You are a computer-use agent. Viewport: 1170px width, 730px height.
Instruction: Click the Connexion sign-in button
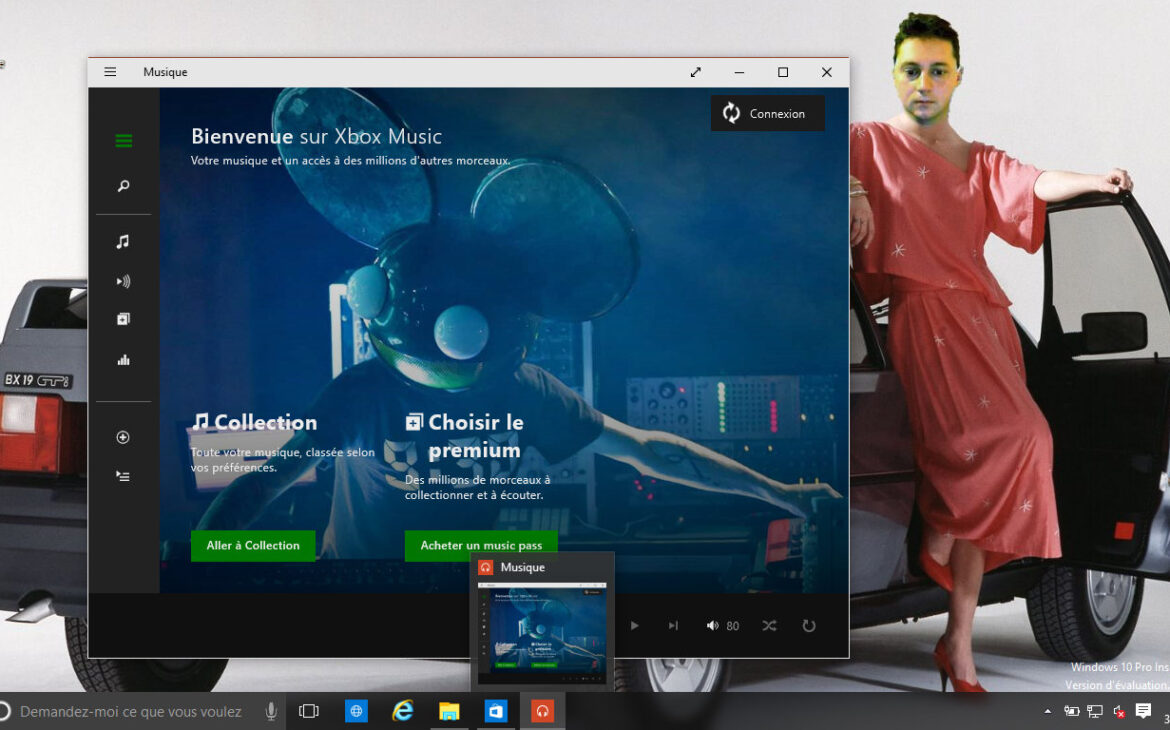point(768,114)
